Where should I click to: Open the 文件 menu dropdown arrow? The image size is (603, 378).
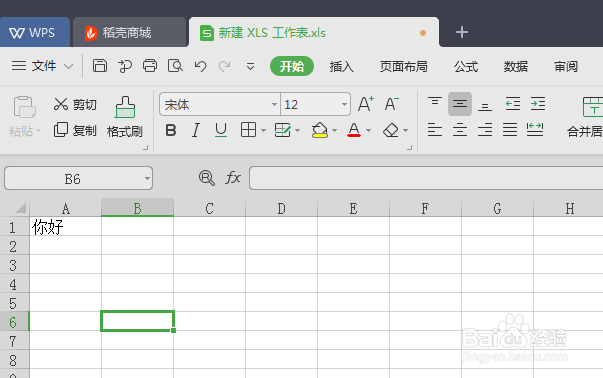[68, 67]
